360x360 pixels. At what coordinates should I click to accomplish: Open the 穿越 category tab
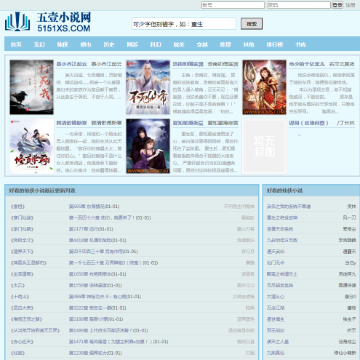click(x=202, y=44)
